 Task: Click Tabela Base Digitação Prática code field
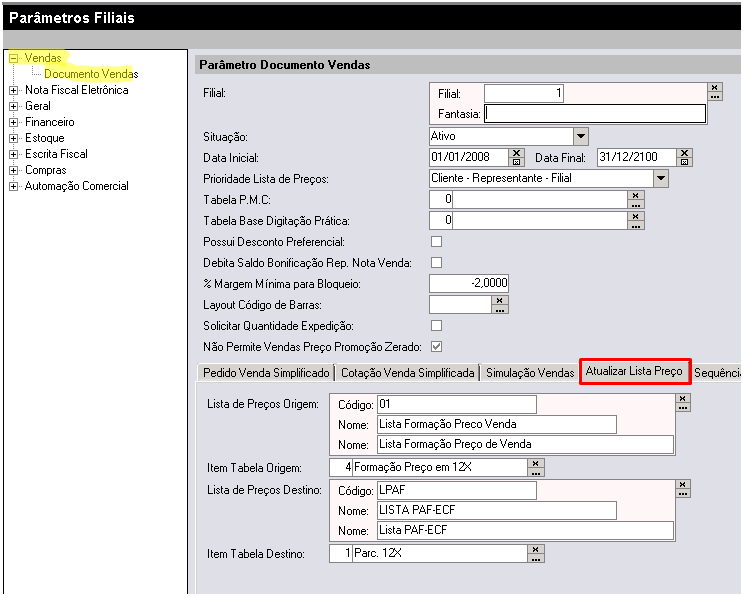pos(441,220)
